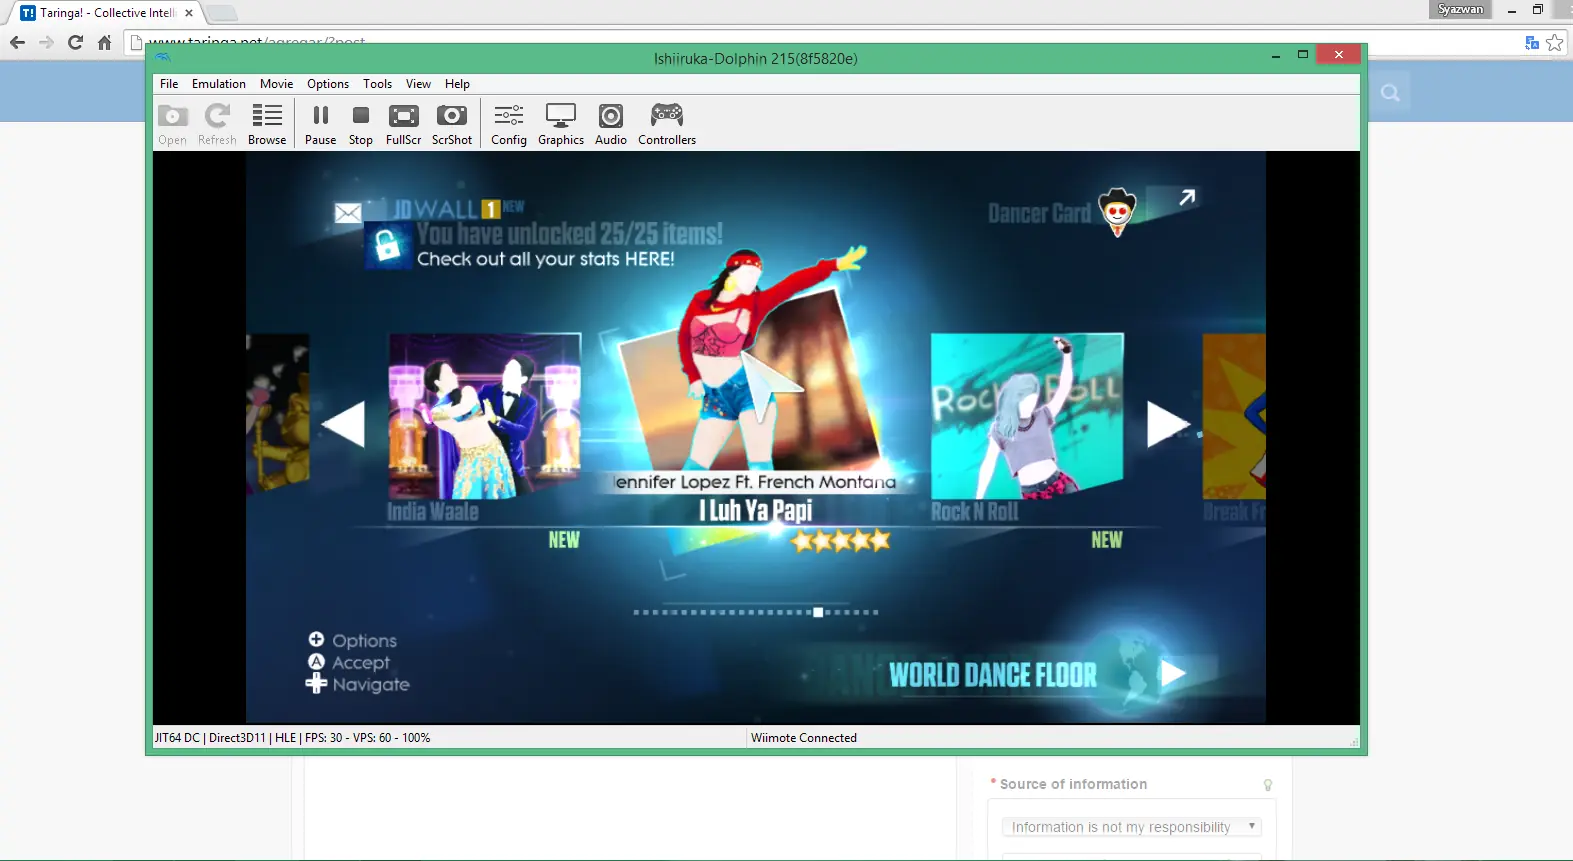1573x861 pixels.
Task: Open Graphics settings
Action: tap(561, 125)
